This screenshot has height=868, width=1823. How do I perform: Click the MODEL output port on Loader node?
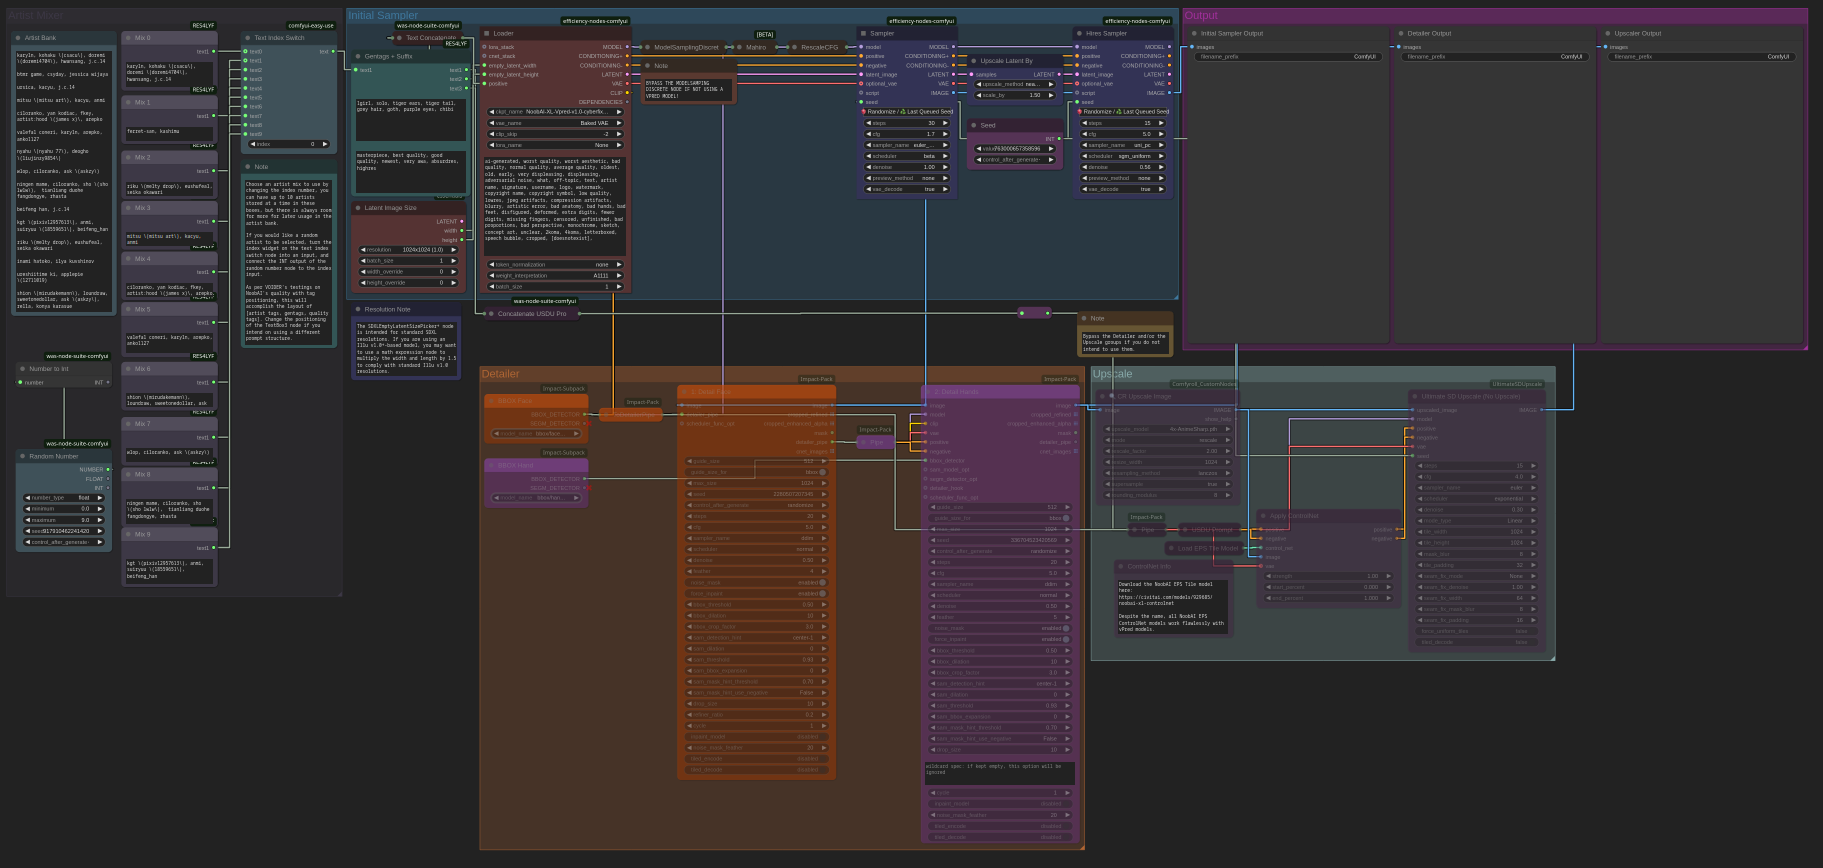click(x=627, y=47)
